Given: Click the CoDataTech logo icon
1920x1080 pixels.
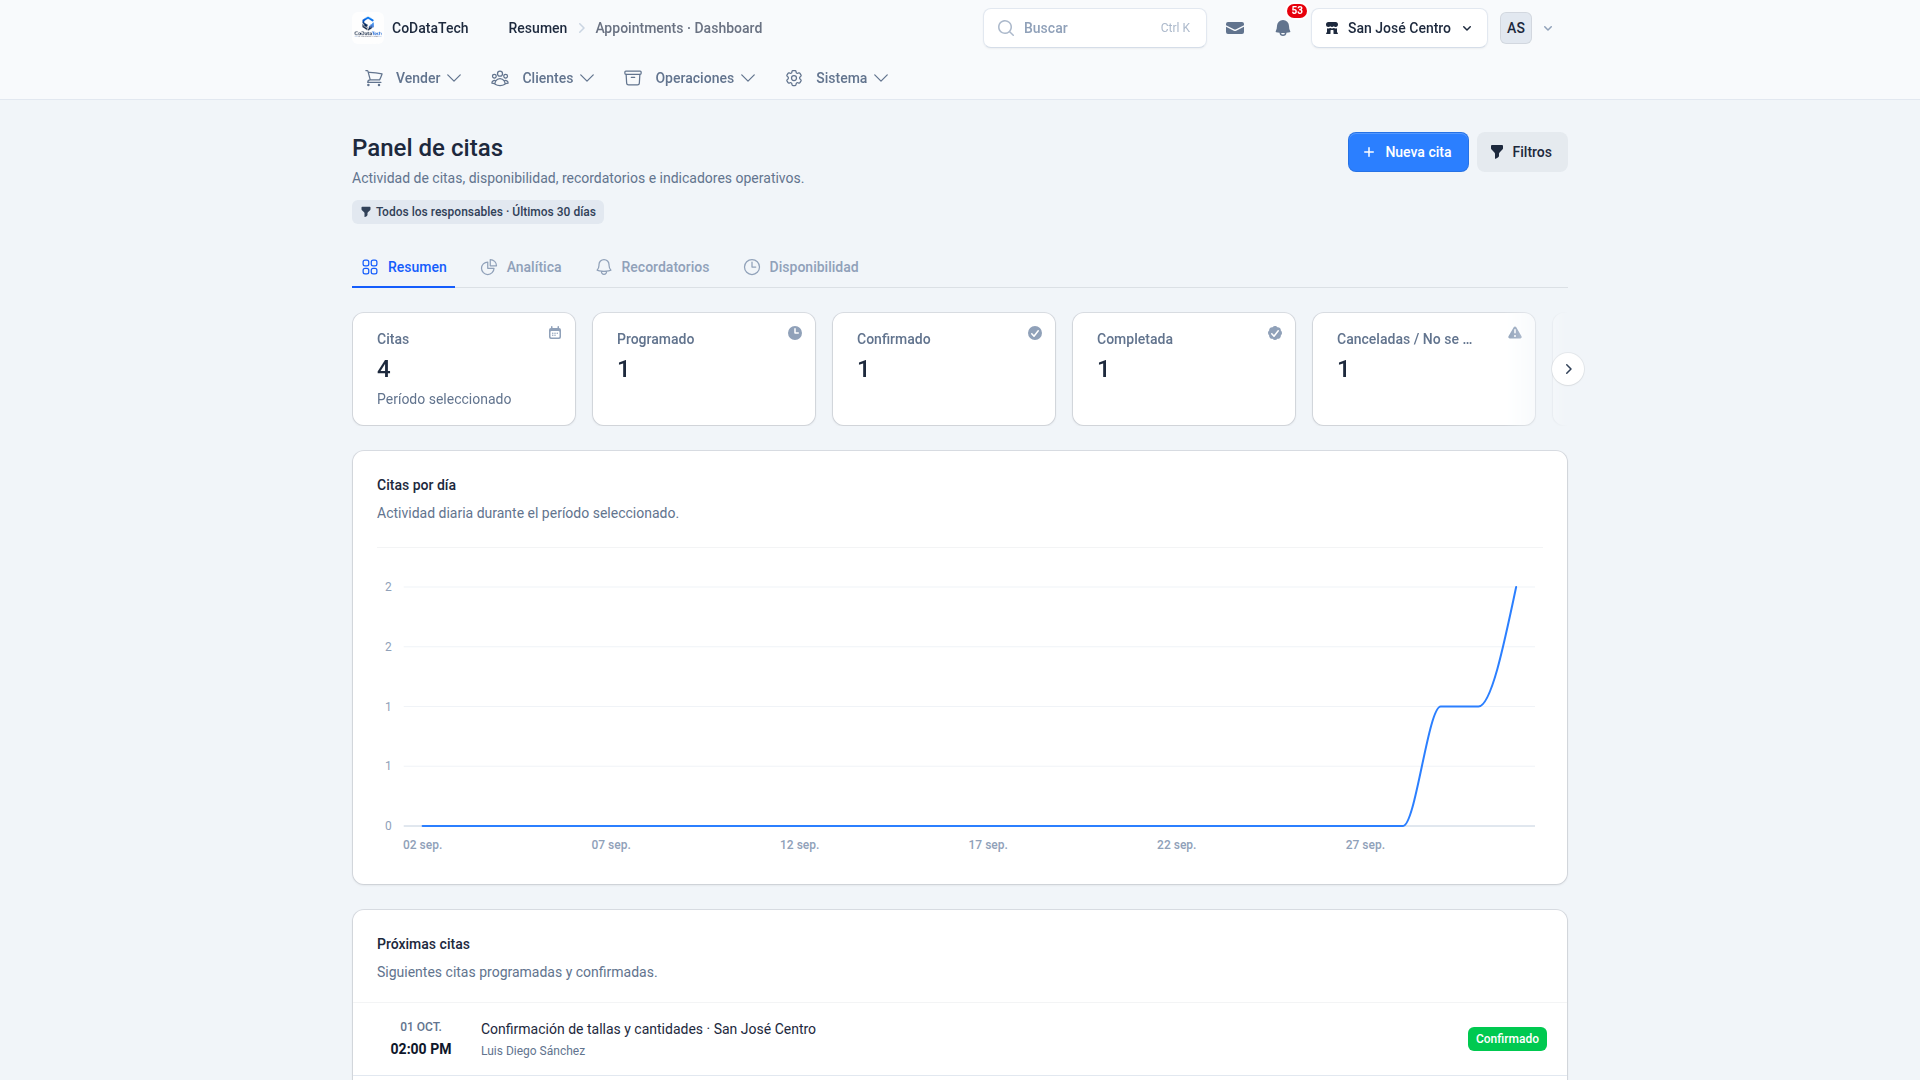Looking at the screenshot, I should (368, 28).
